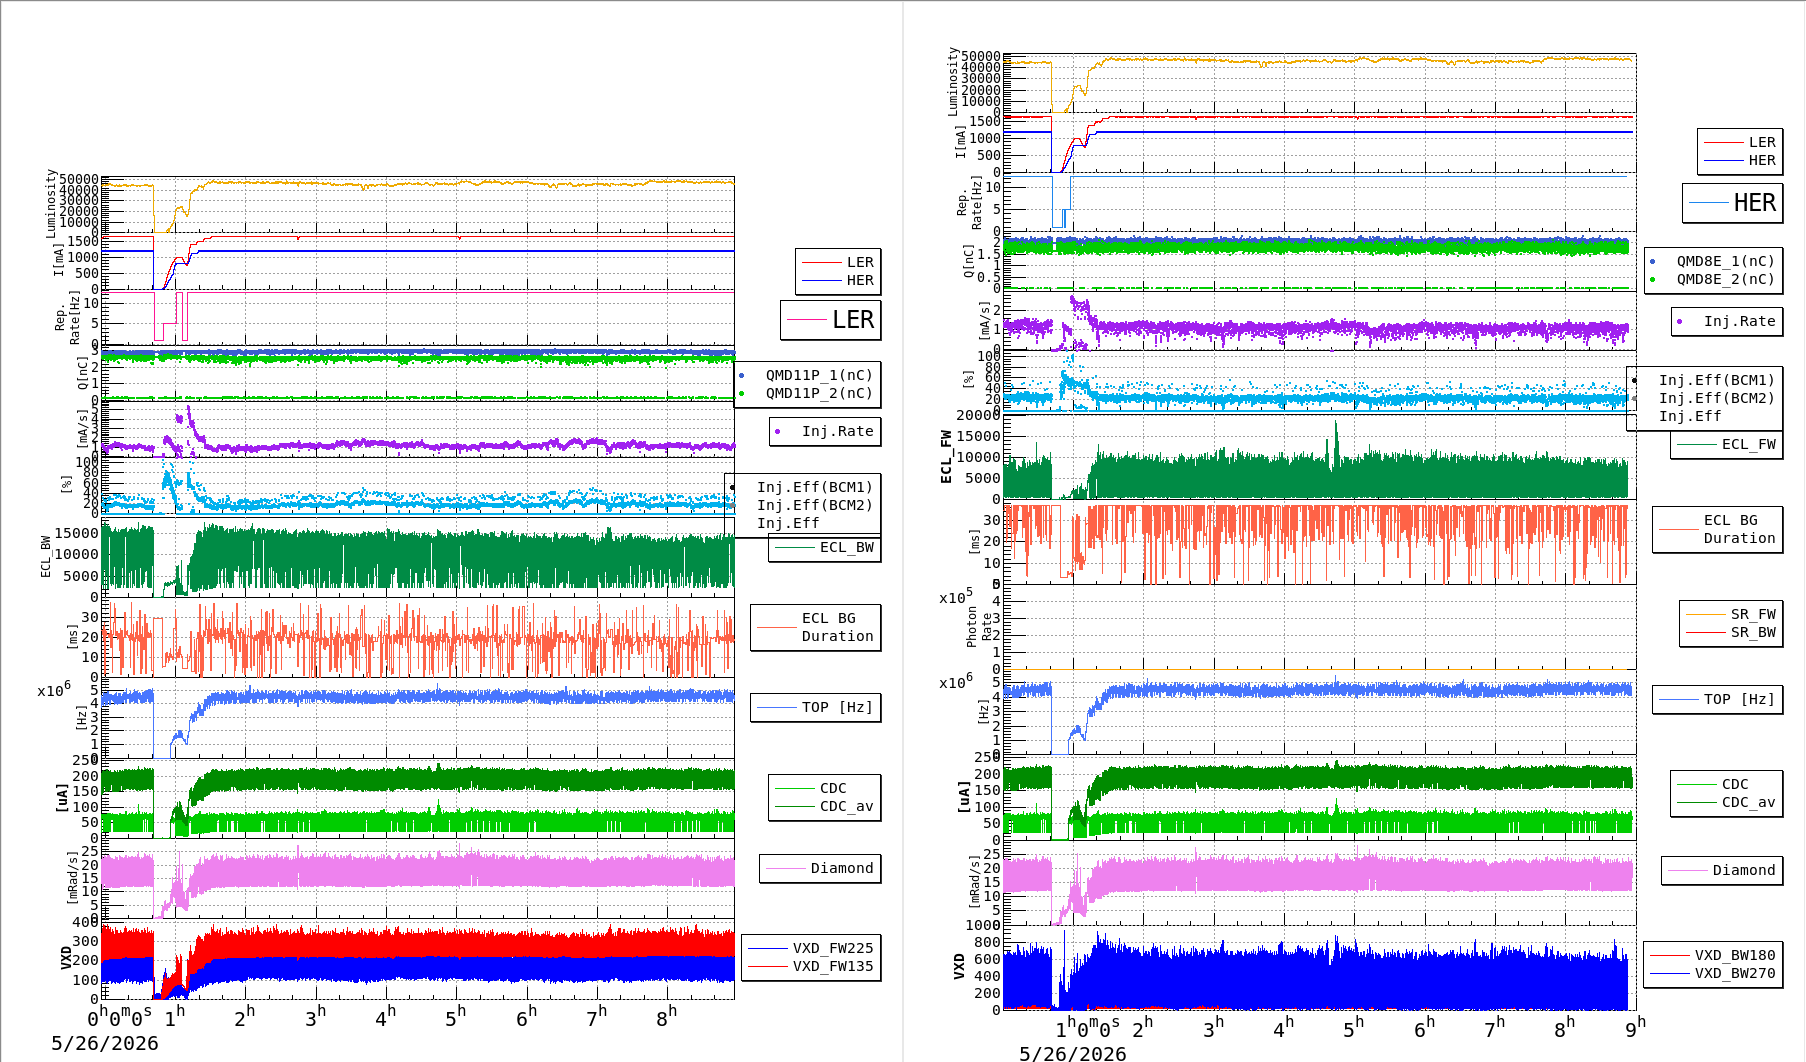Click small HER legend entry in LER panel
This screenshot has height=1062, width=1806.
pyautogui.click(x=860, y=280)
